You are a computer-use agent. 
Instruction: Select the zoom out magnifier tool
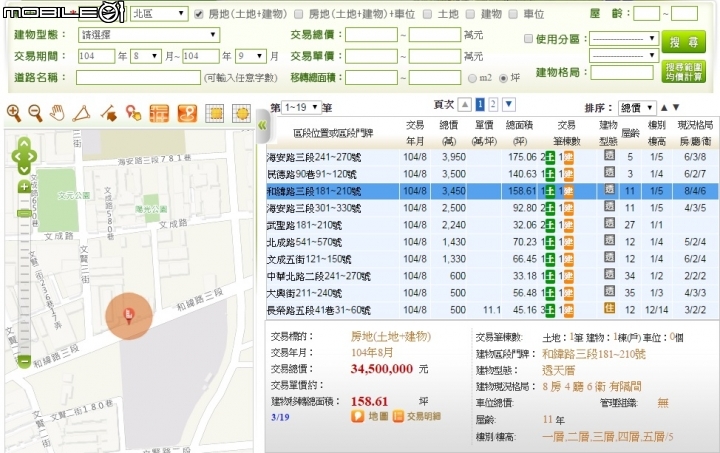pos(35,113)
